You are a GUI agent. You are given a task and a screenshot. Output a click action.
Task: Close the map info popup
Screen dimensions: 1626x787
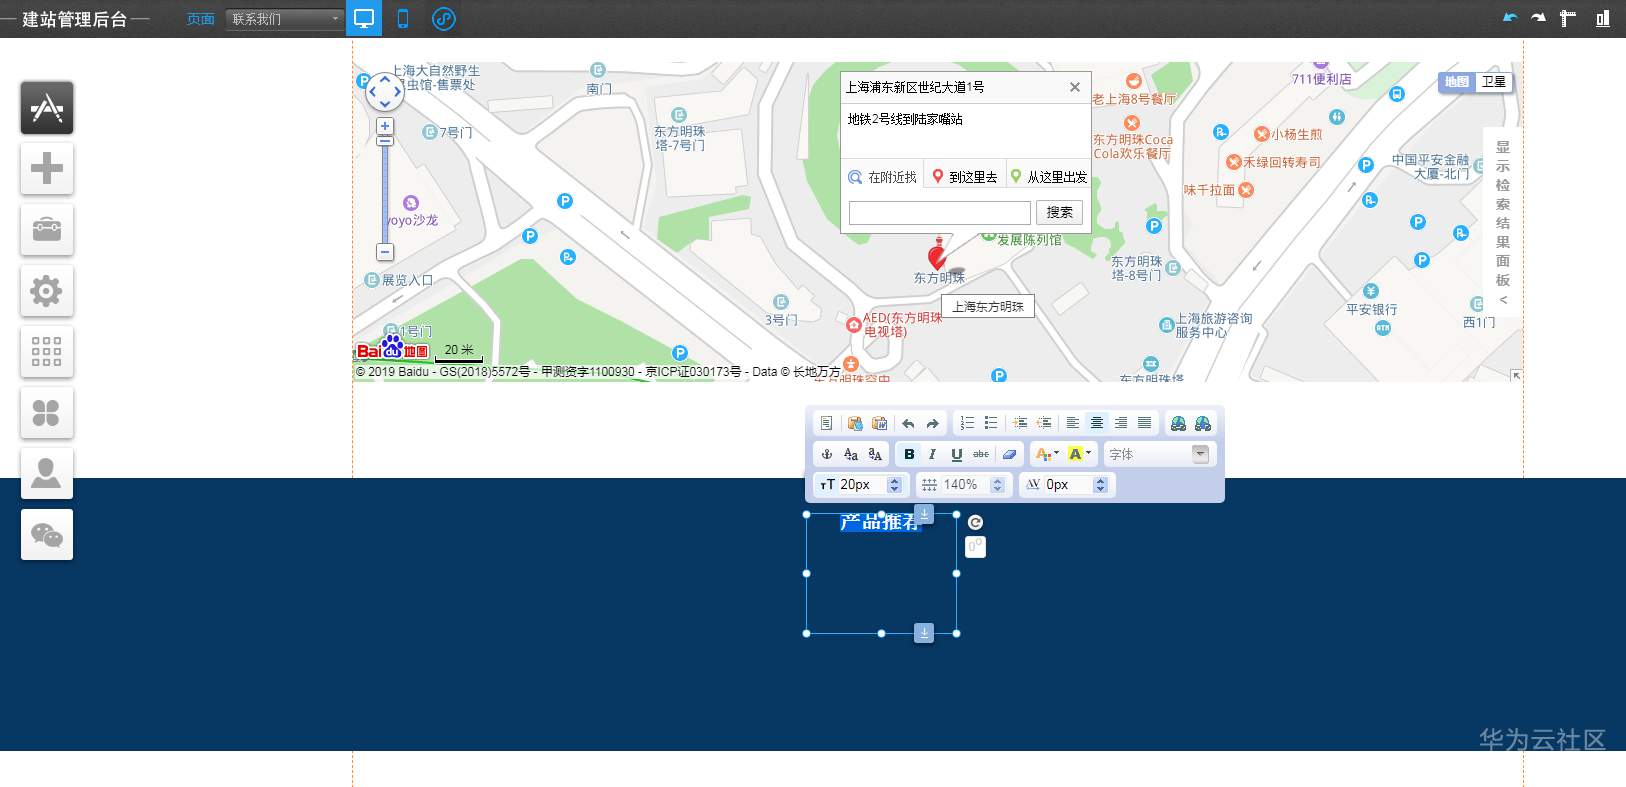(x=1075, y=87)
